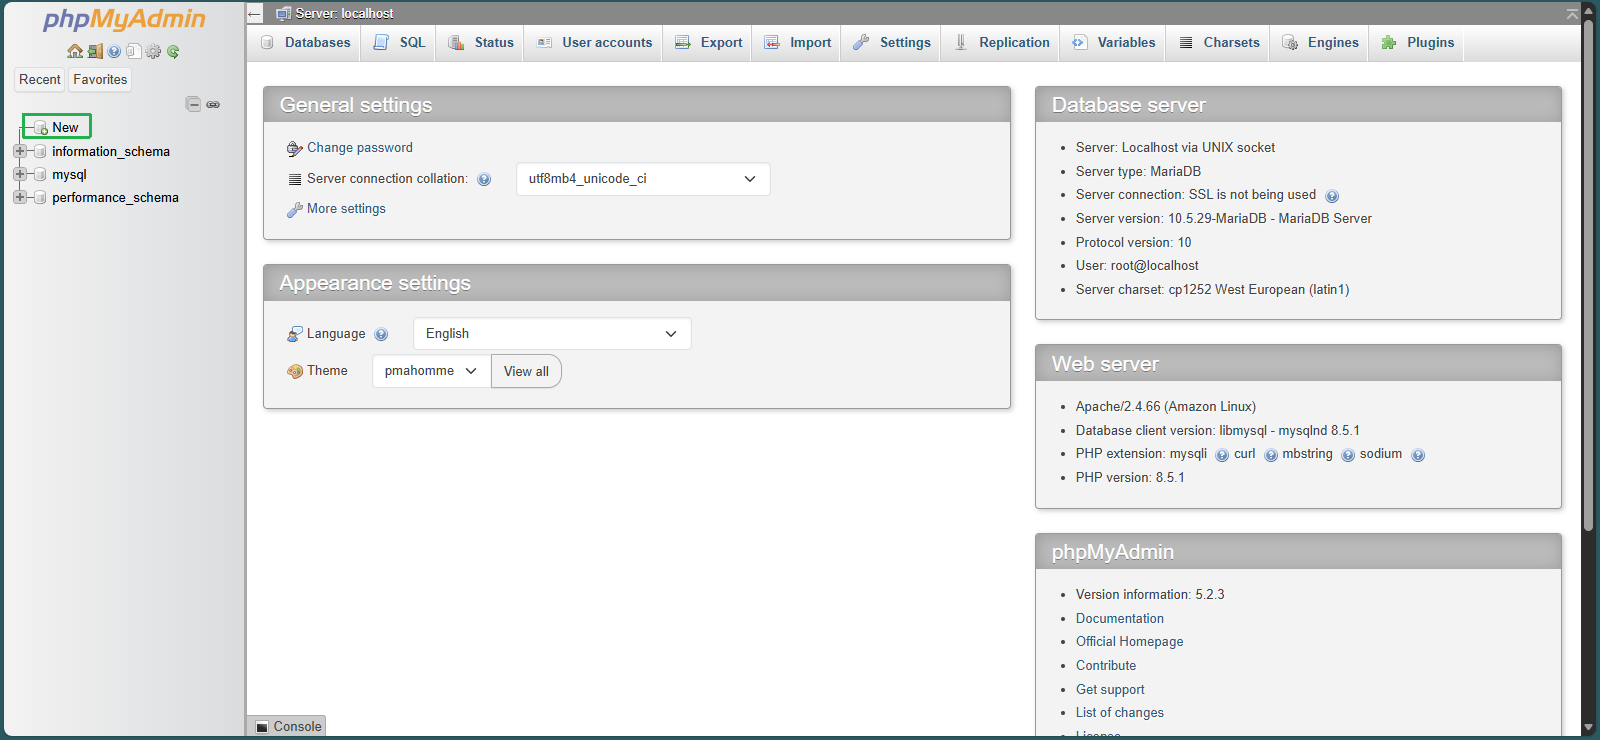Collapse all tree nodes with minus icon
The width and height of the screenshot is (1600, 740).
(x=194, y=104)
